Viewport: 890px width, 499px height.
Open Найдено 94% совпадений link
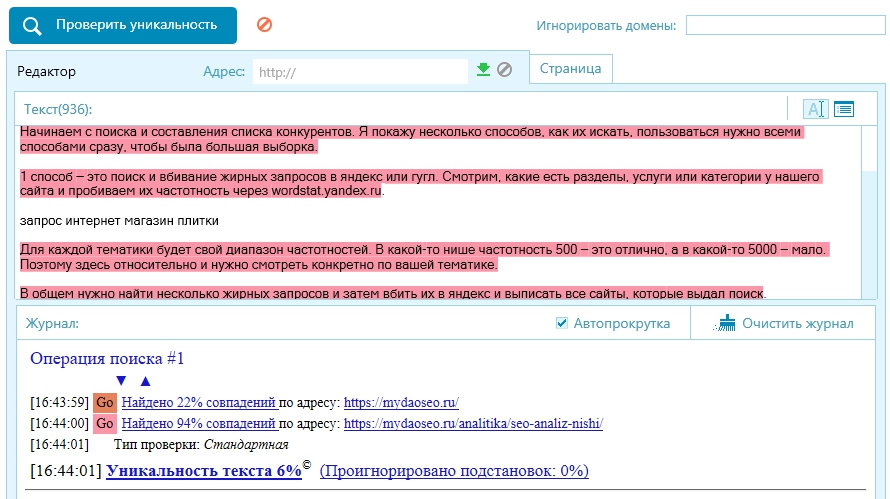(199, 423)
